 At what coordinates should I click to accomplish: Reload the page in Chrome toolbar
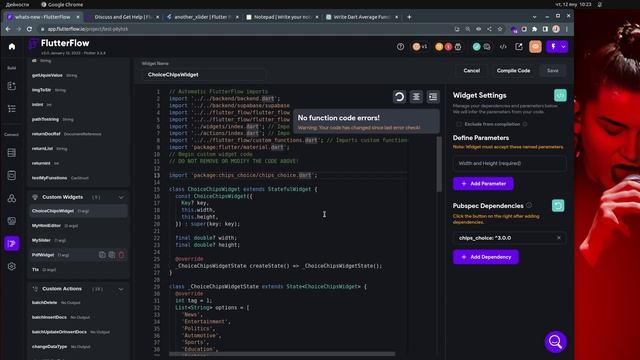(x=29, y=29)
